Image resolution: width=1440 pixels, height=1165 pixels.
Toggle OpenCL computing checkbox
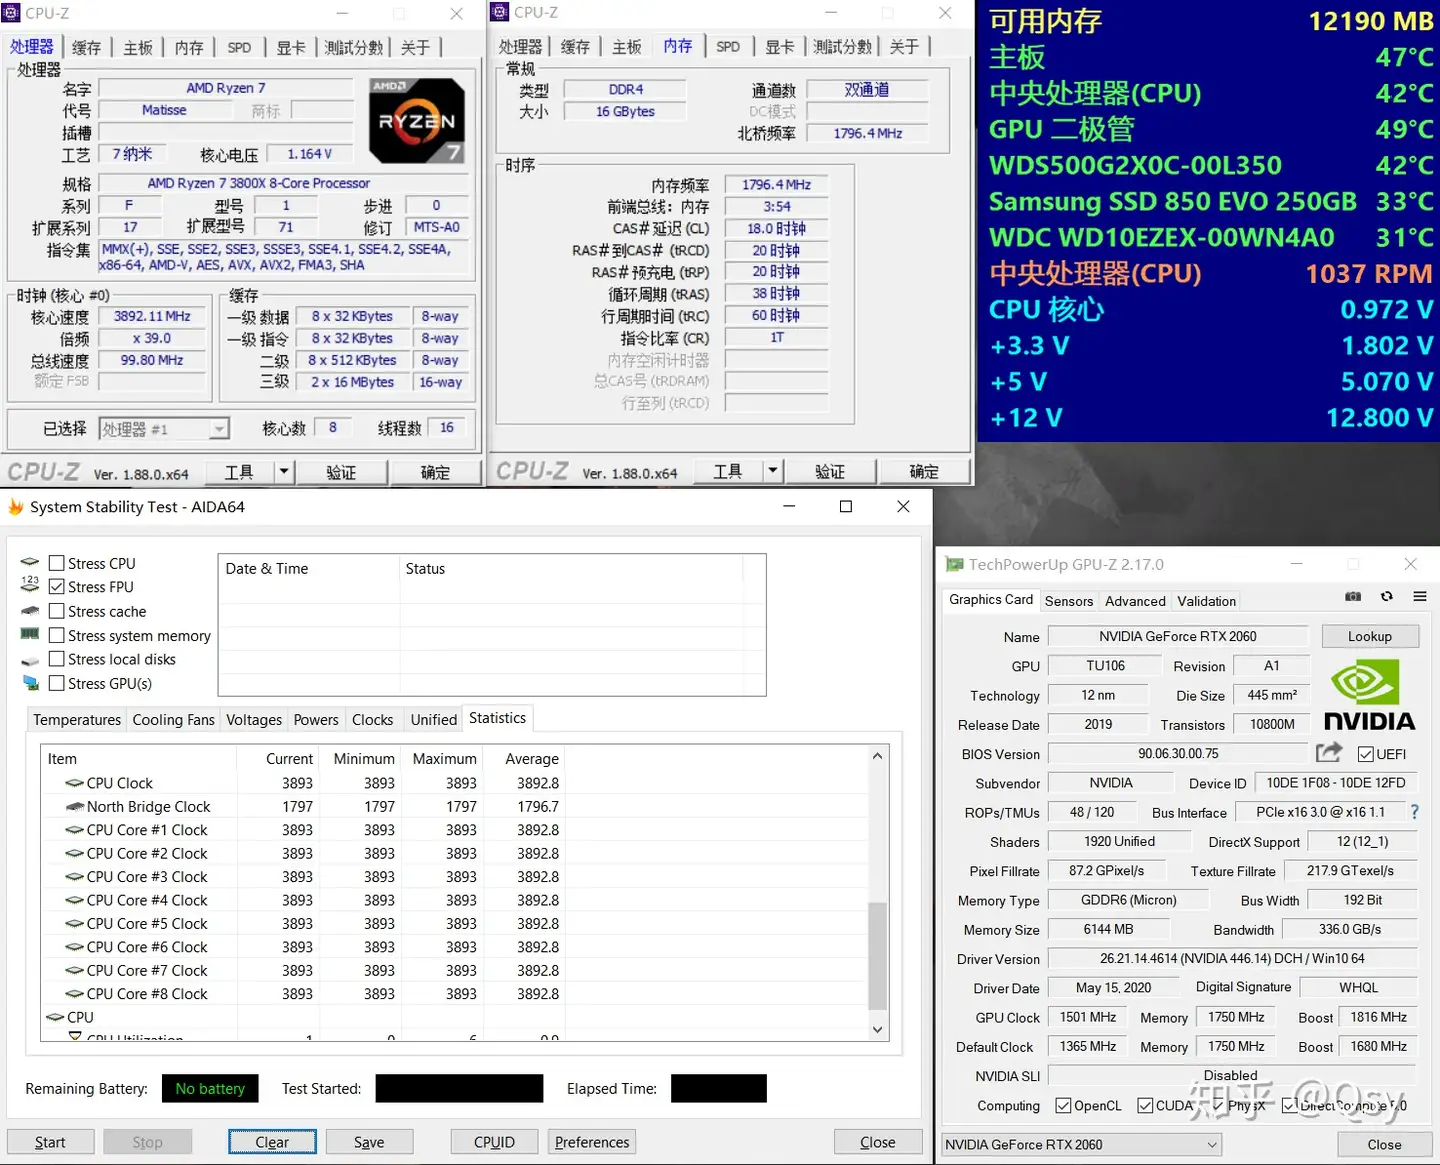tap(1063, 1105)
